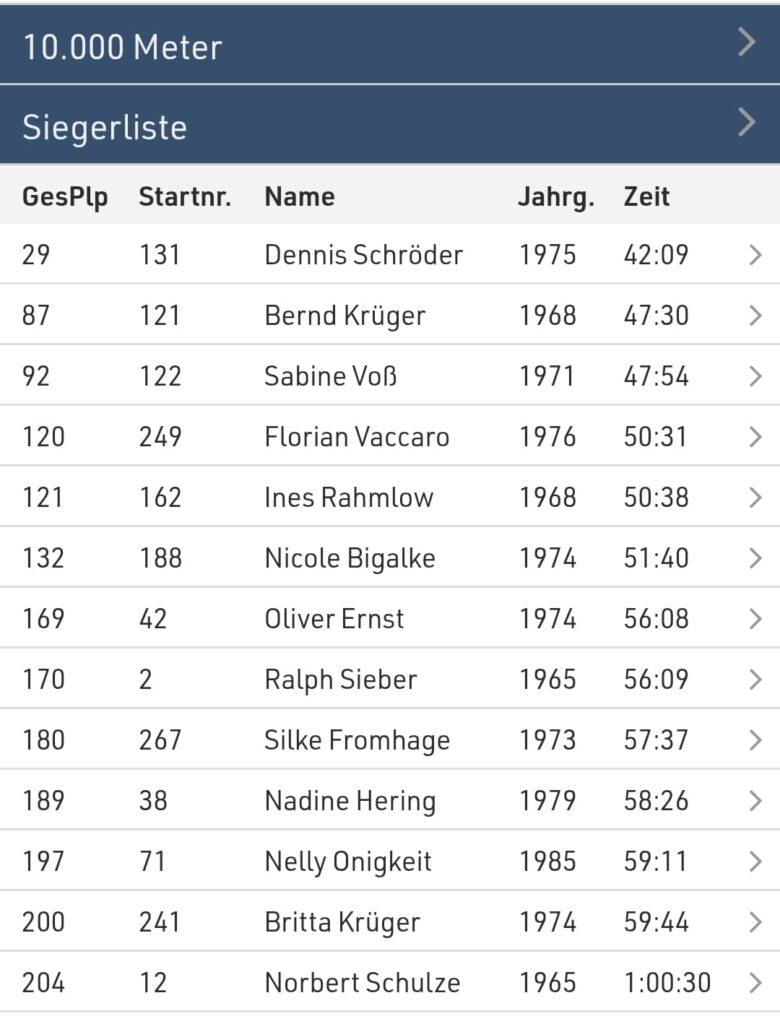Click the Startnr. column header
Screen dimensions: 780x1024
click(x=185, y=197)
